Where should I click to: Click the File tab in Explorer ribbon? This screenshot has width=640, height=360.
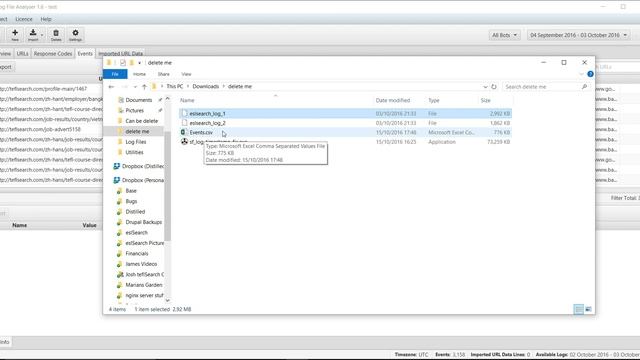pos(115,74)
